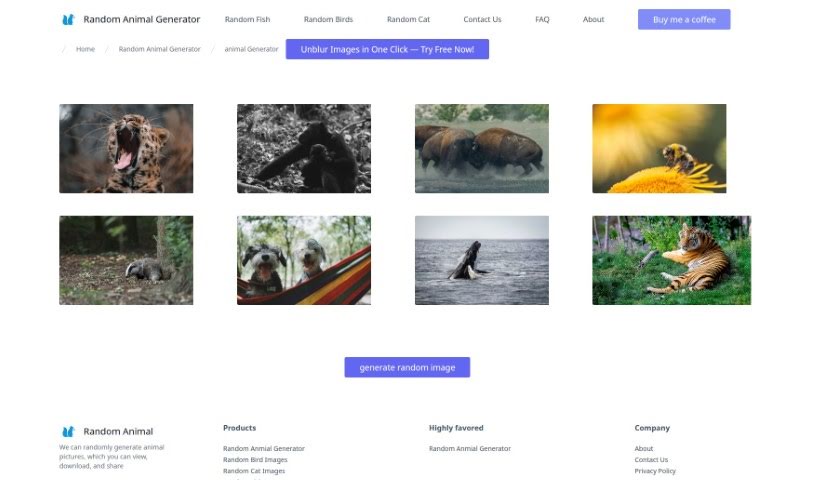Open the Random Birds page
Image resolution: width=815 pixels, height=480 pixels.
328,19
